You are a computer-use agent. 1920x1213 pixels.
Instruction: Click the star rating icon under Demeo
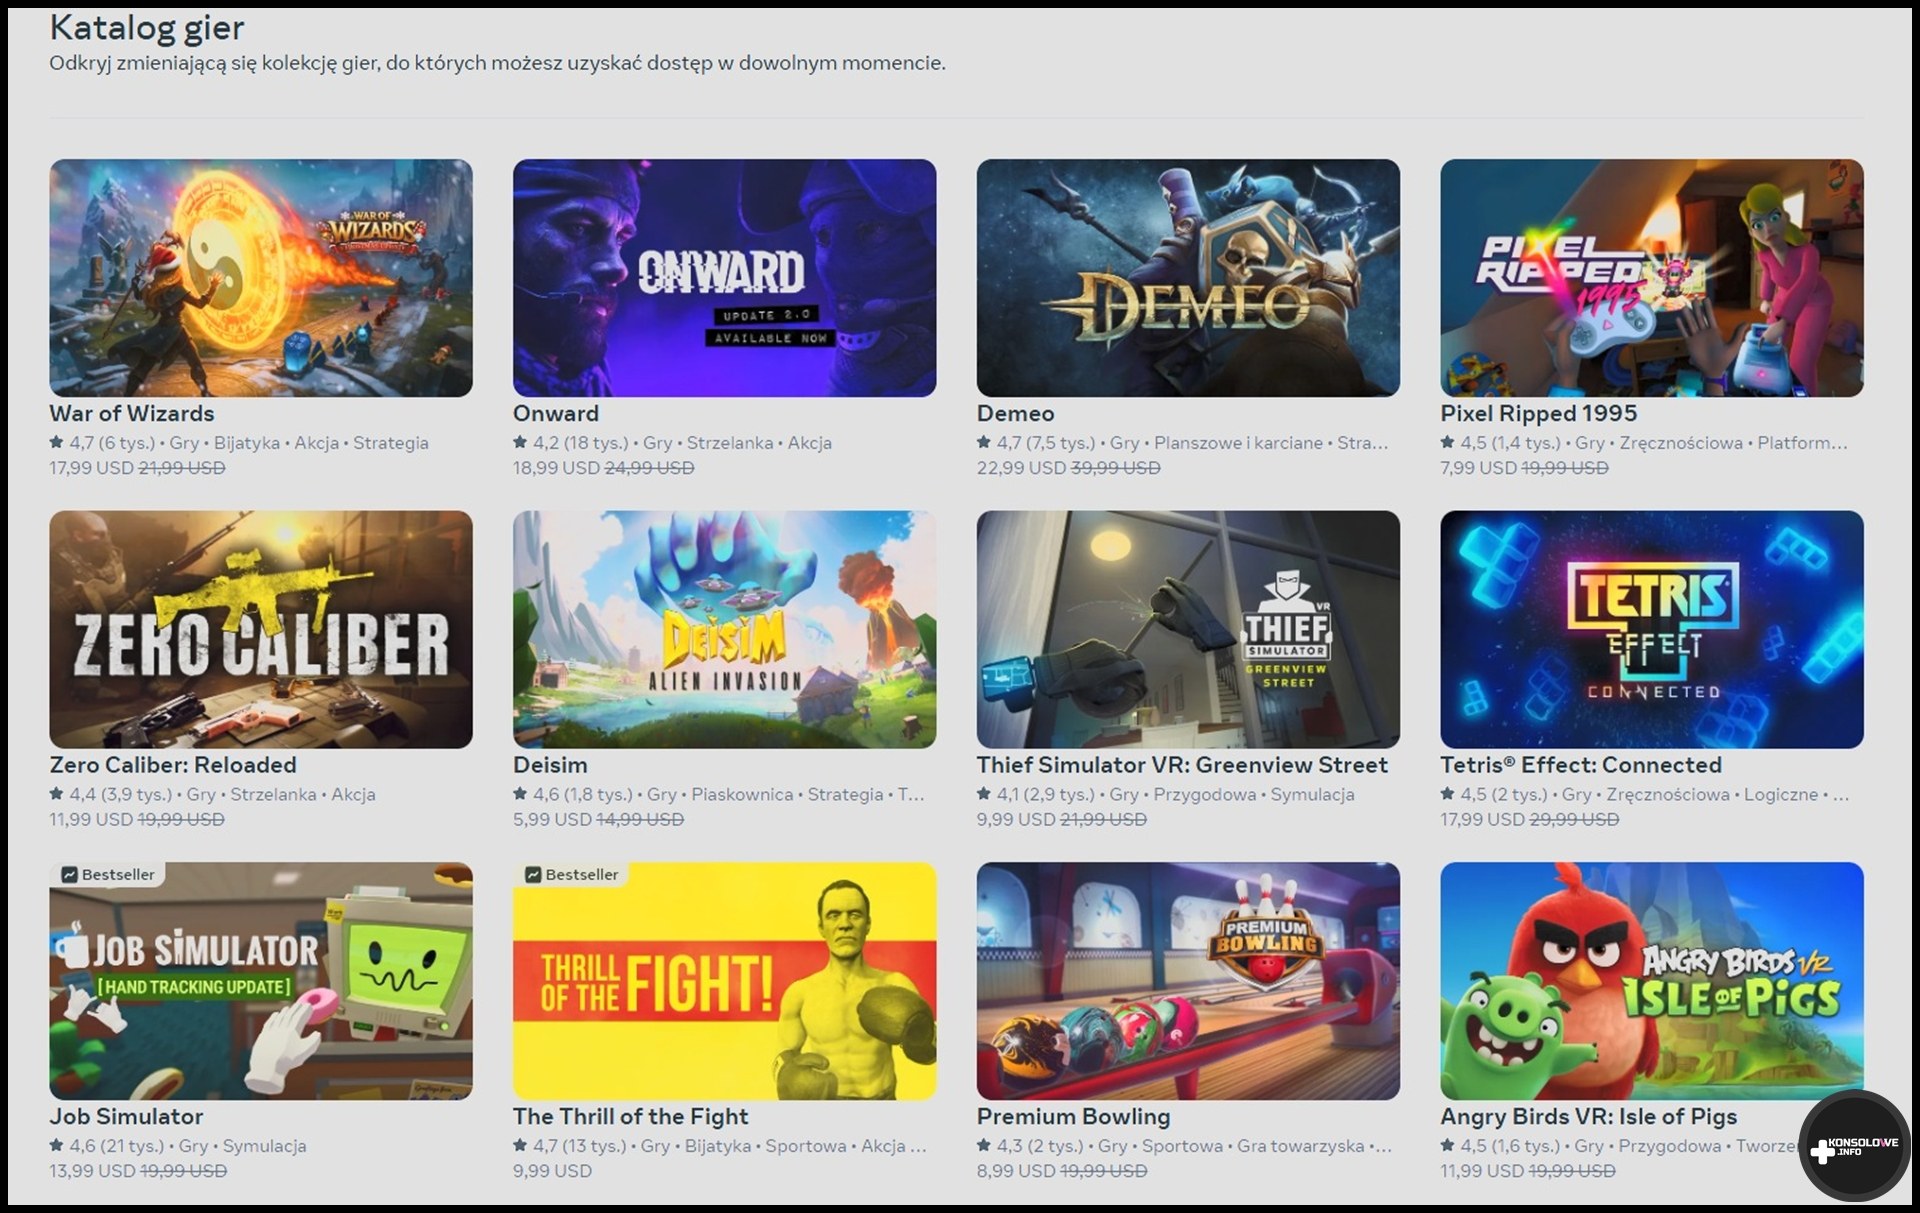[984, 442]
